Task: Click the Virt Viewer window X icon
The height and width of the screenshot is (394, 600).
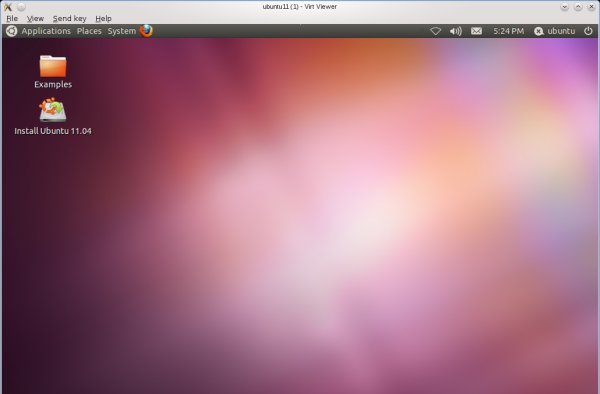Action: (x=8, y=7)
